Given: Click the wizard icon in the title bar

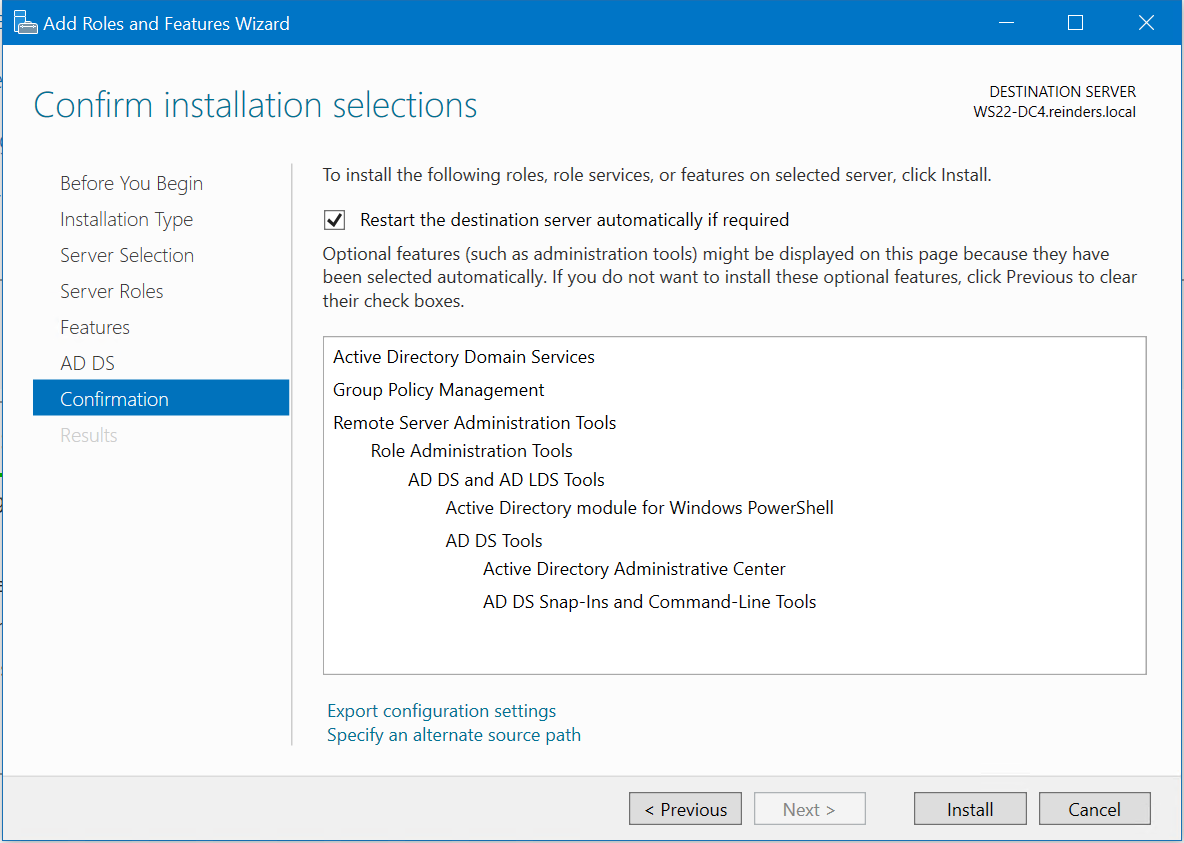Looking at the screenshot, I should (25, 21).
